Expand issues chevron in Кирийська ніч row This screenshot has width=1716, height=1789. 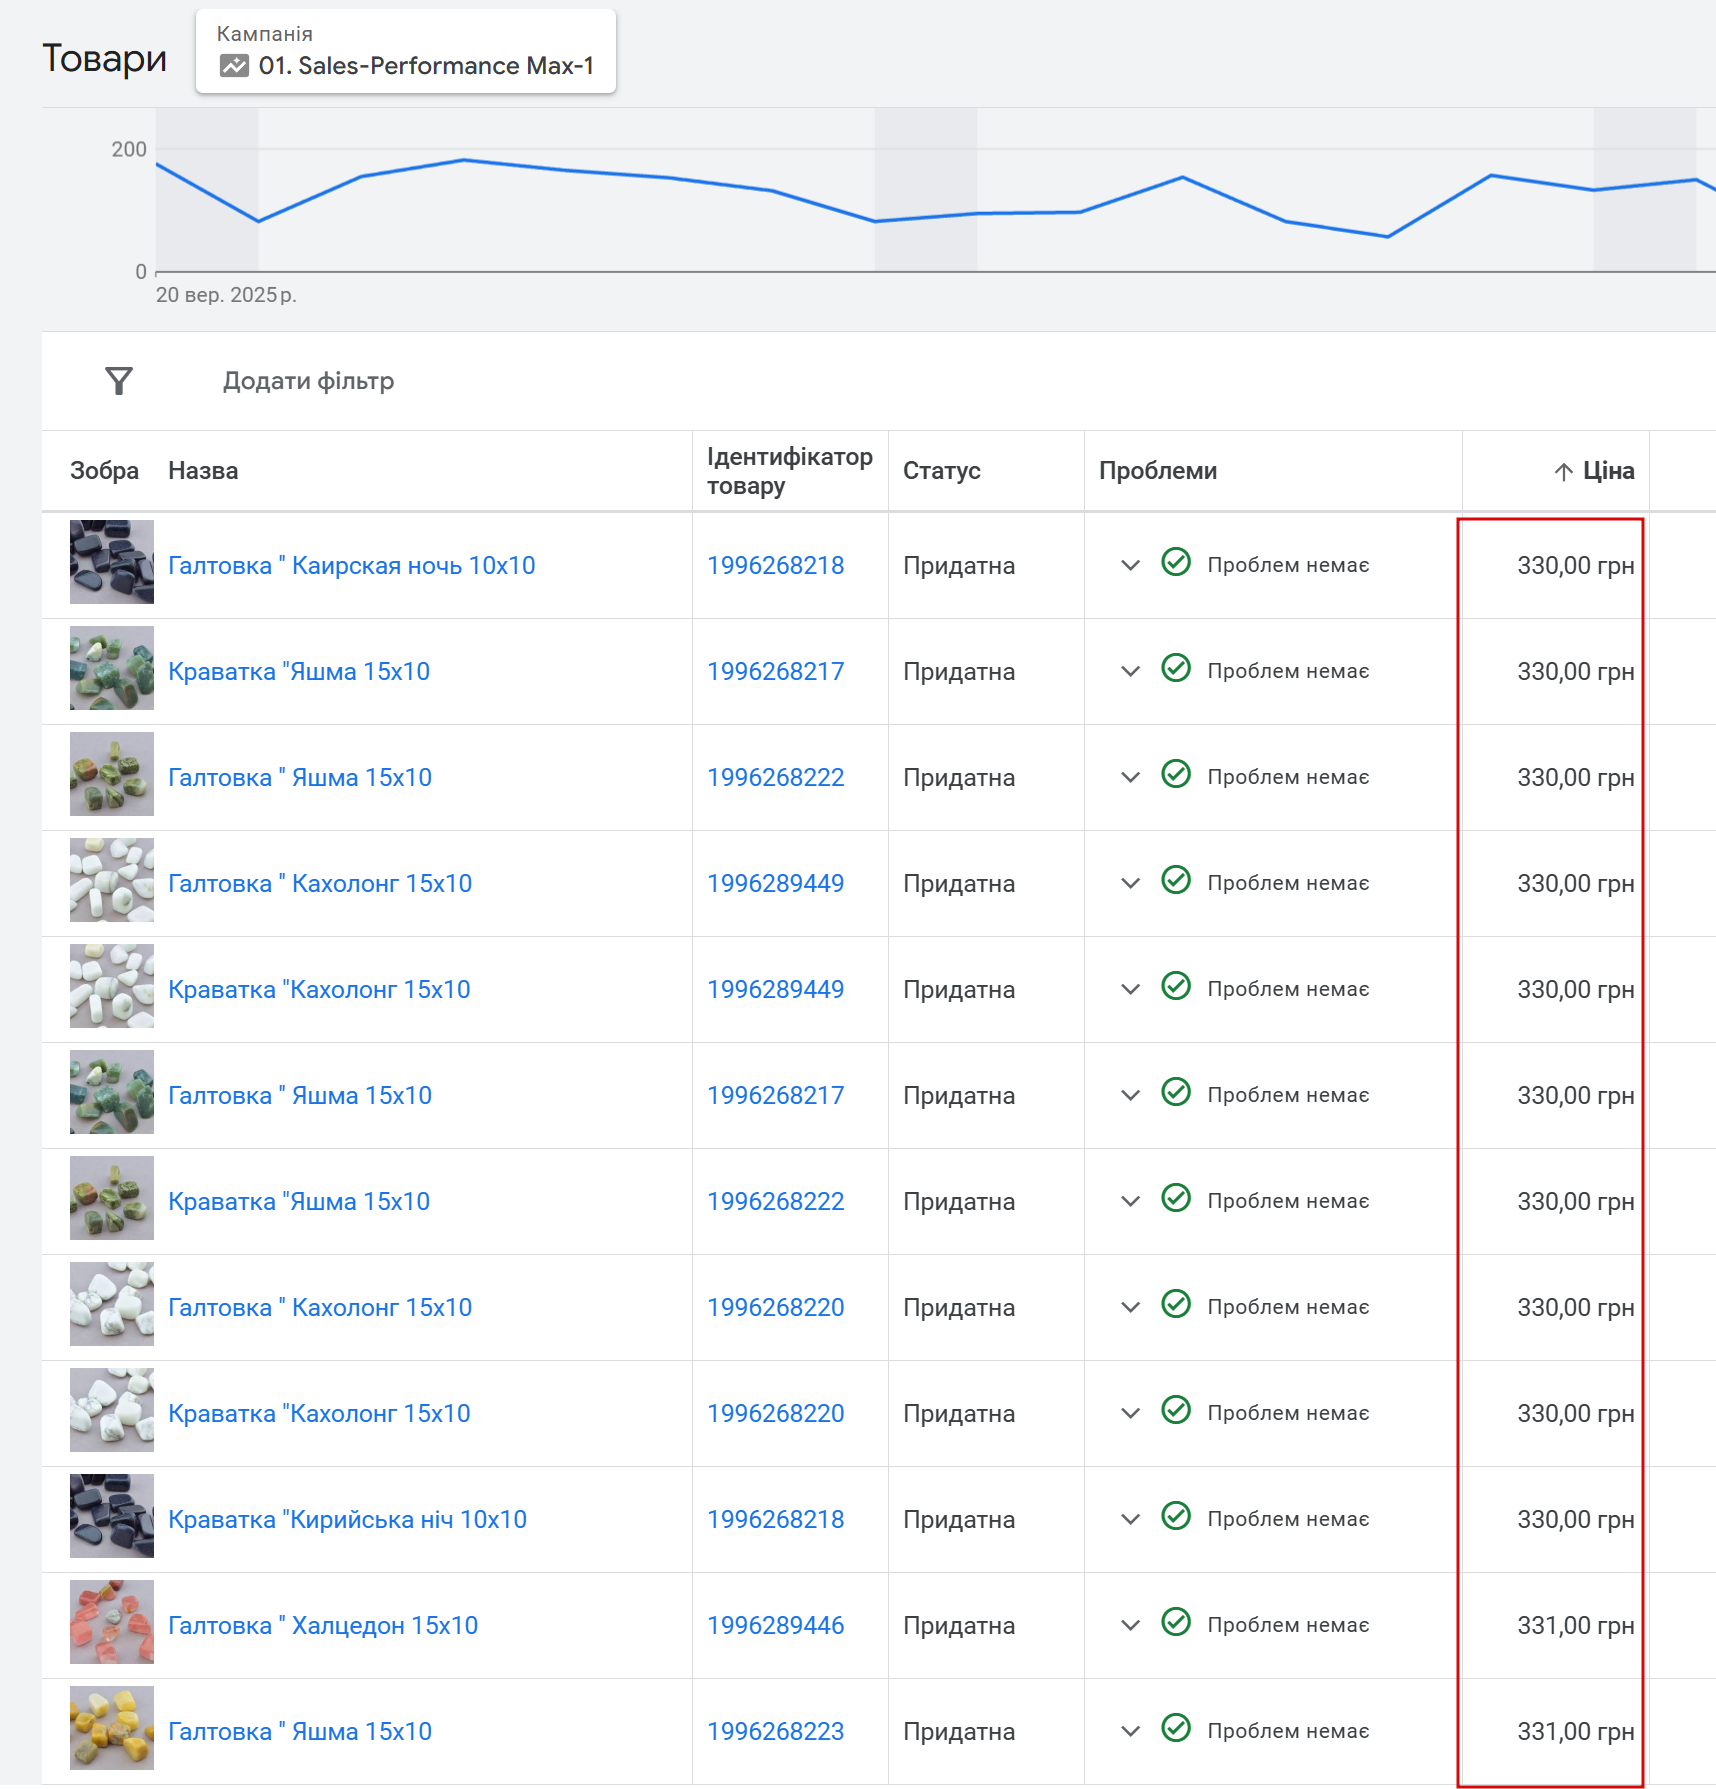(x=1131, y=1519)
